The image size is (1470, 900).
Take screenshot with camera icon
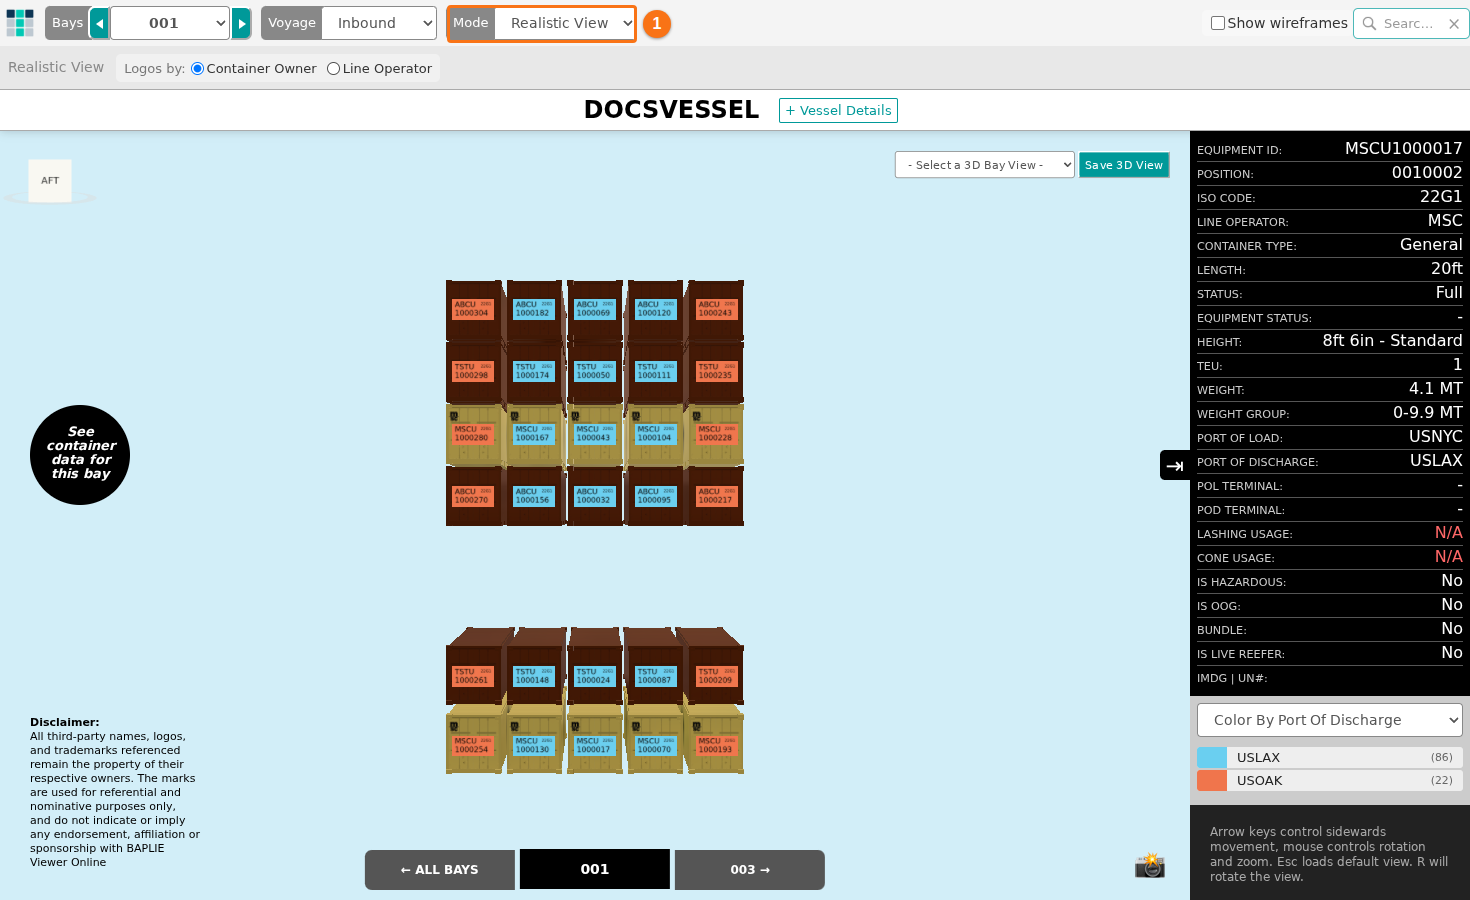pyautogui.click(x=1150, y=865)
